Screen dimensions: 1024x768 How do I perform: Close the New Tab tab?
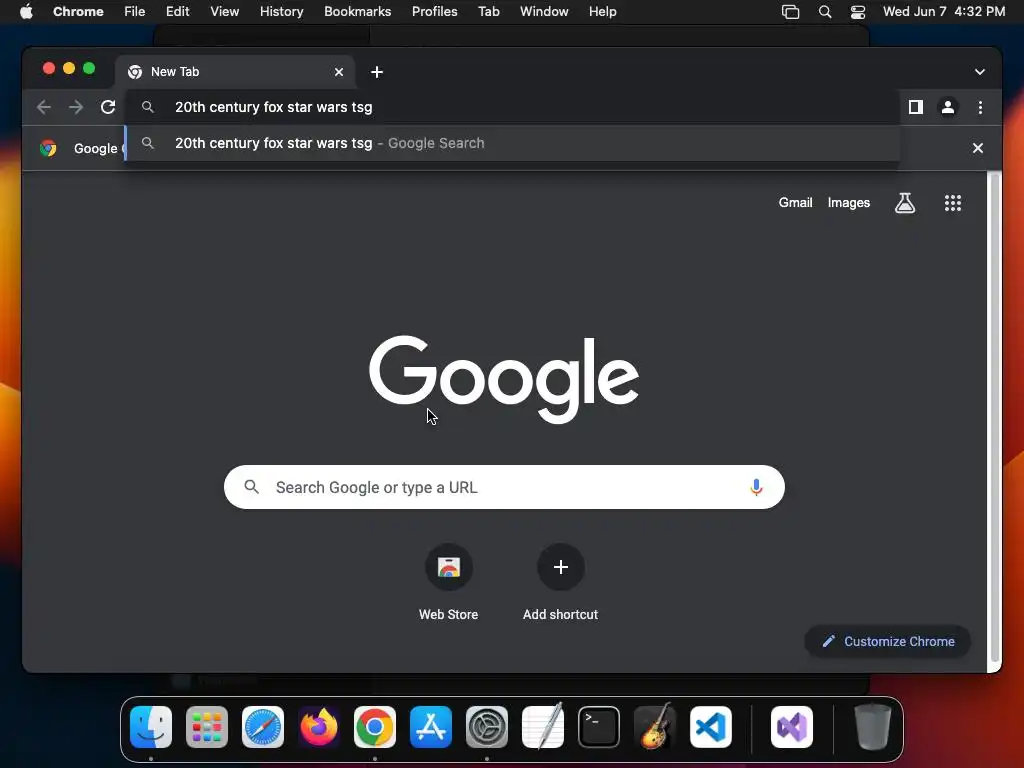click(339, 72)
